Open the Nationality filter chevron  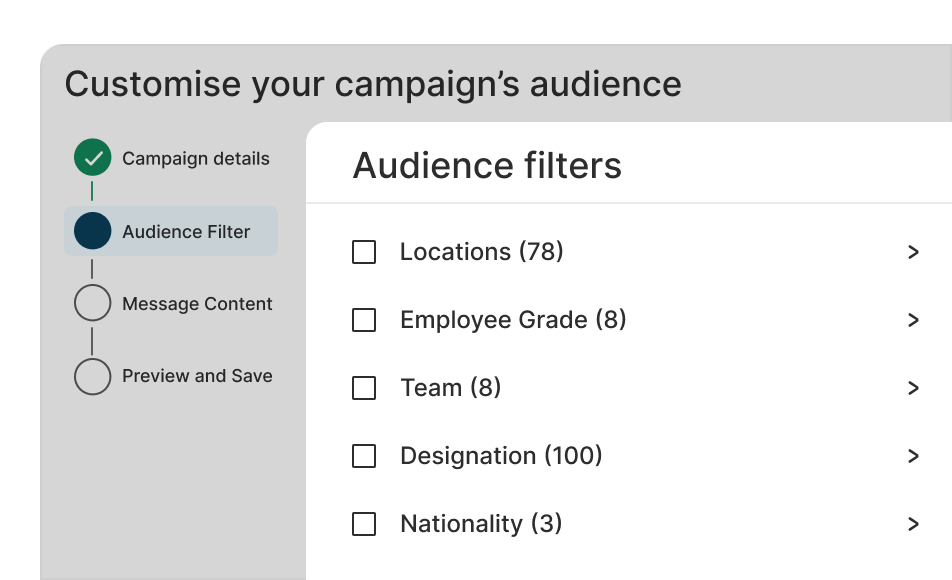[913, 524]
